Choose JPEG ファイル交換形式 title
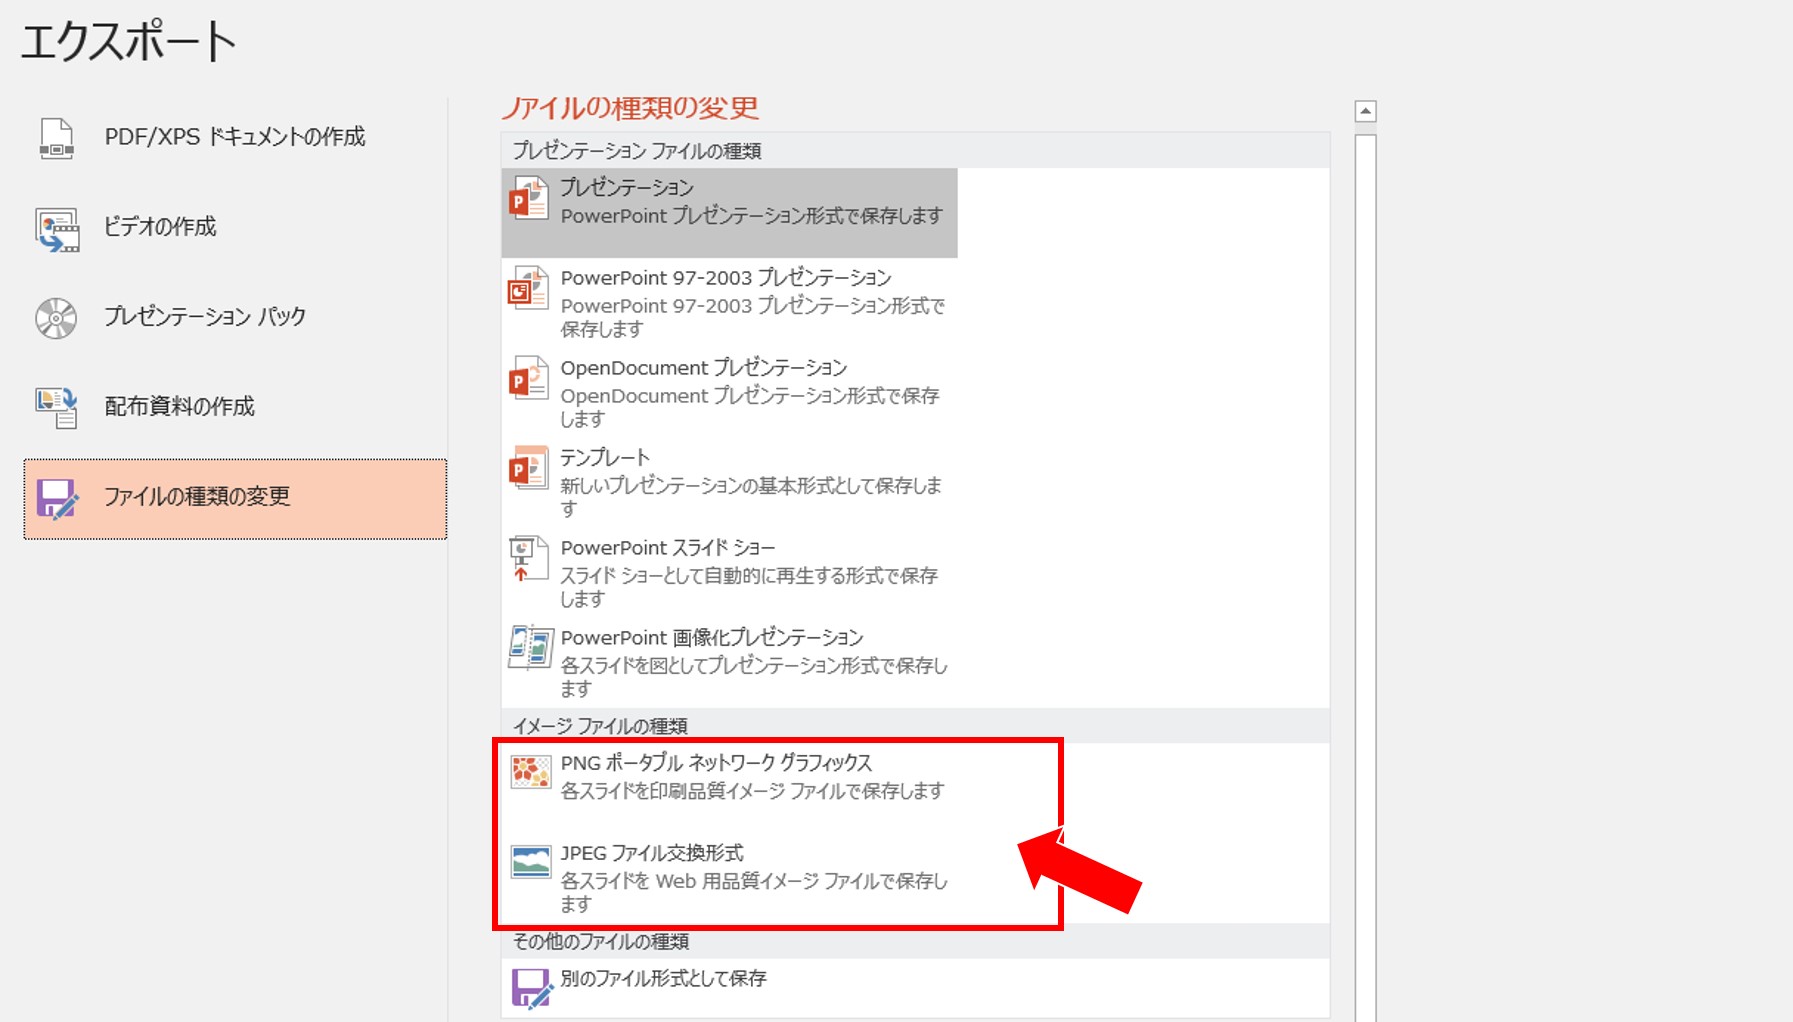This screenshot has width=1793, height=1022. [x=652, y=853]
